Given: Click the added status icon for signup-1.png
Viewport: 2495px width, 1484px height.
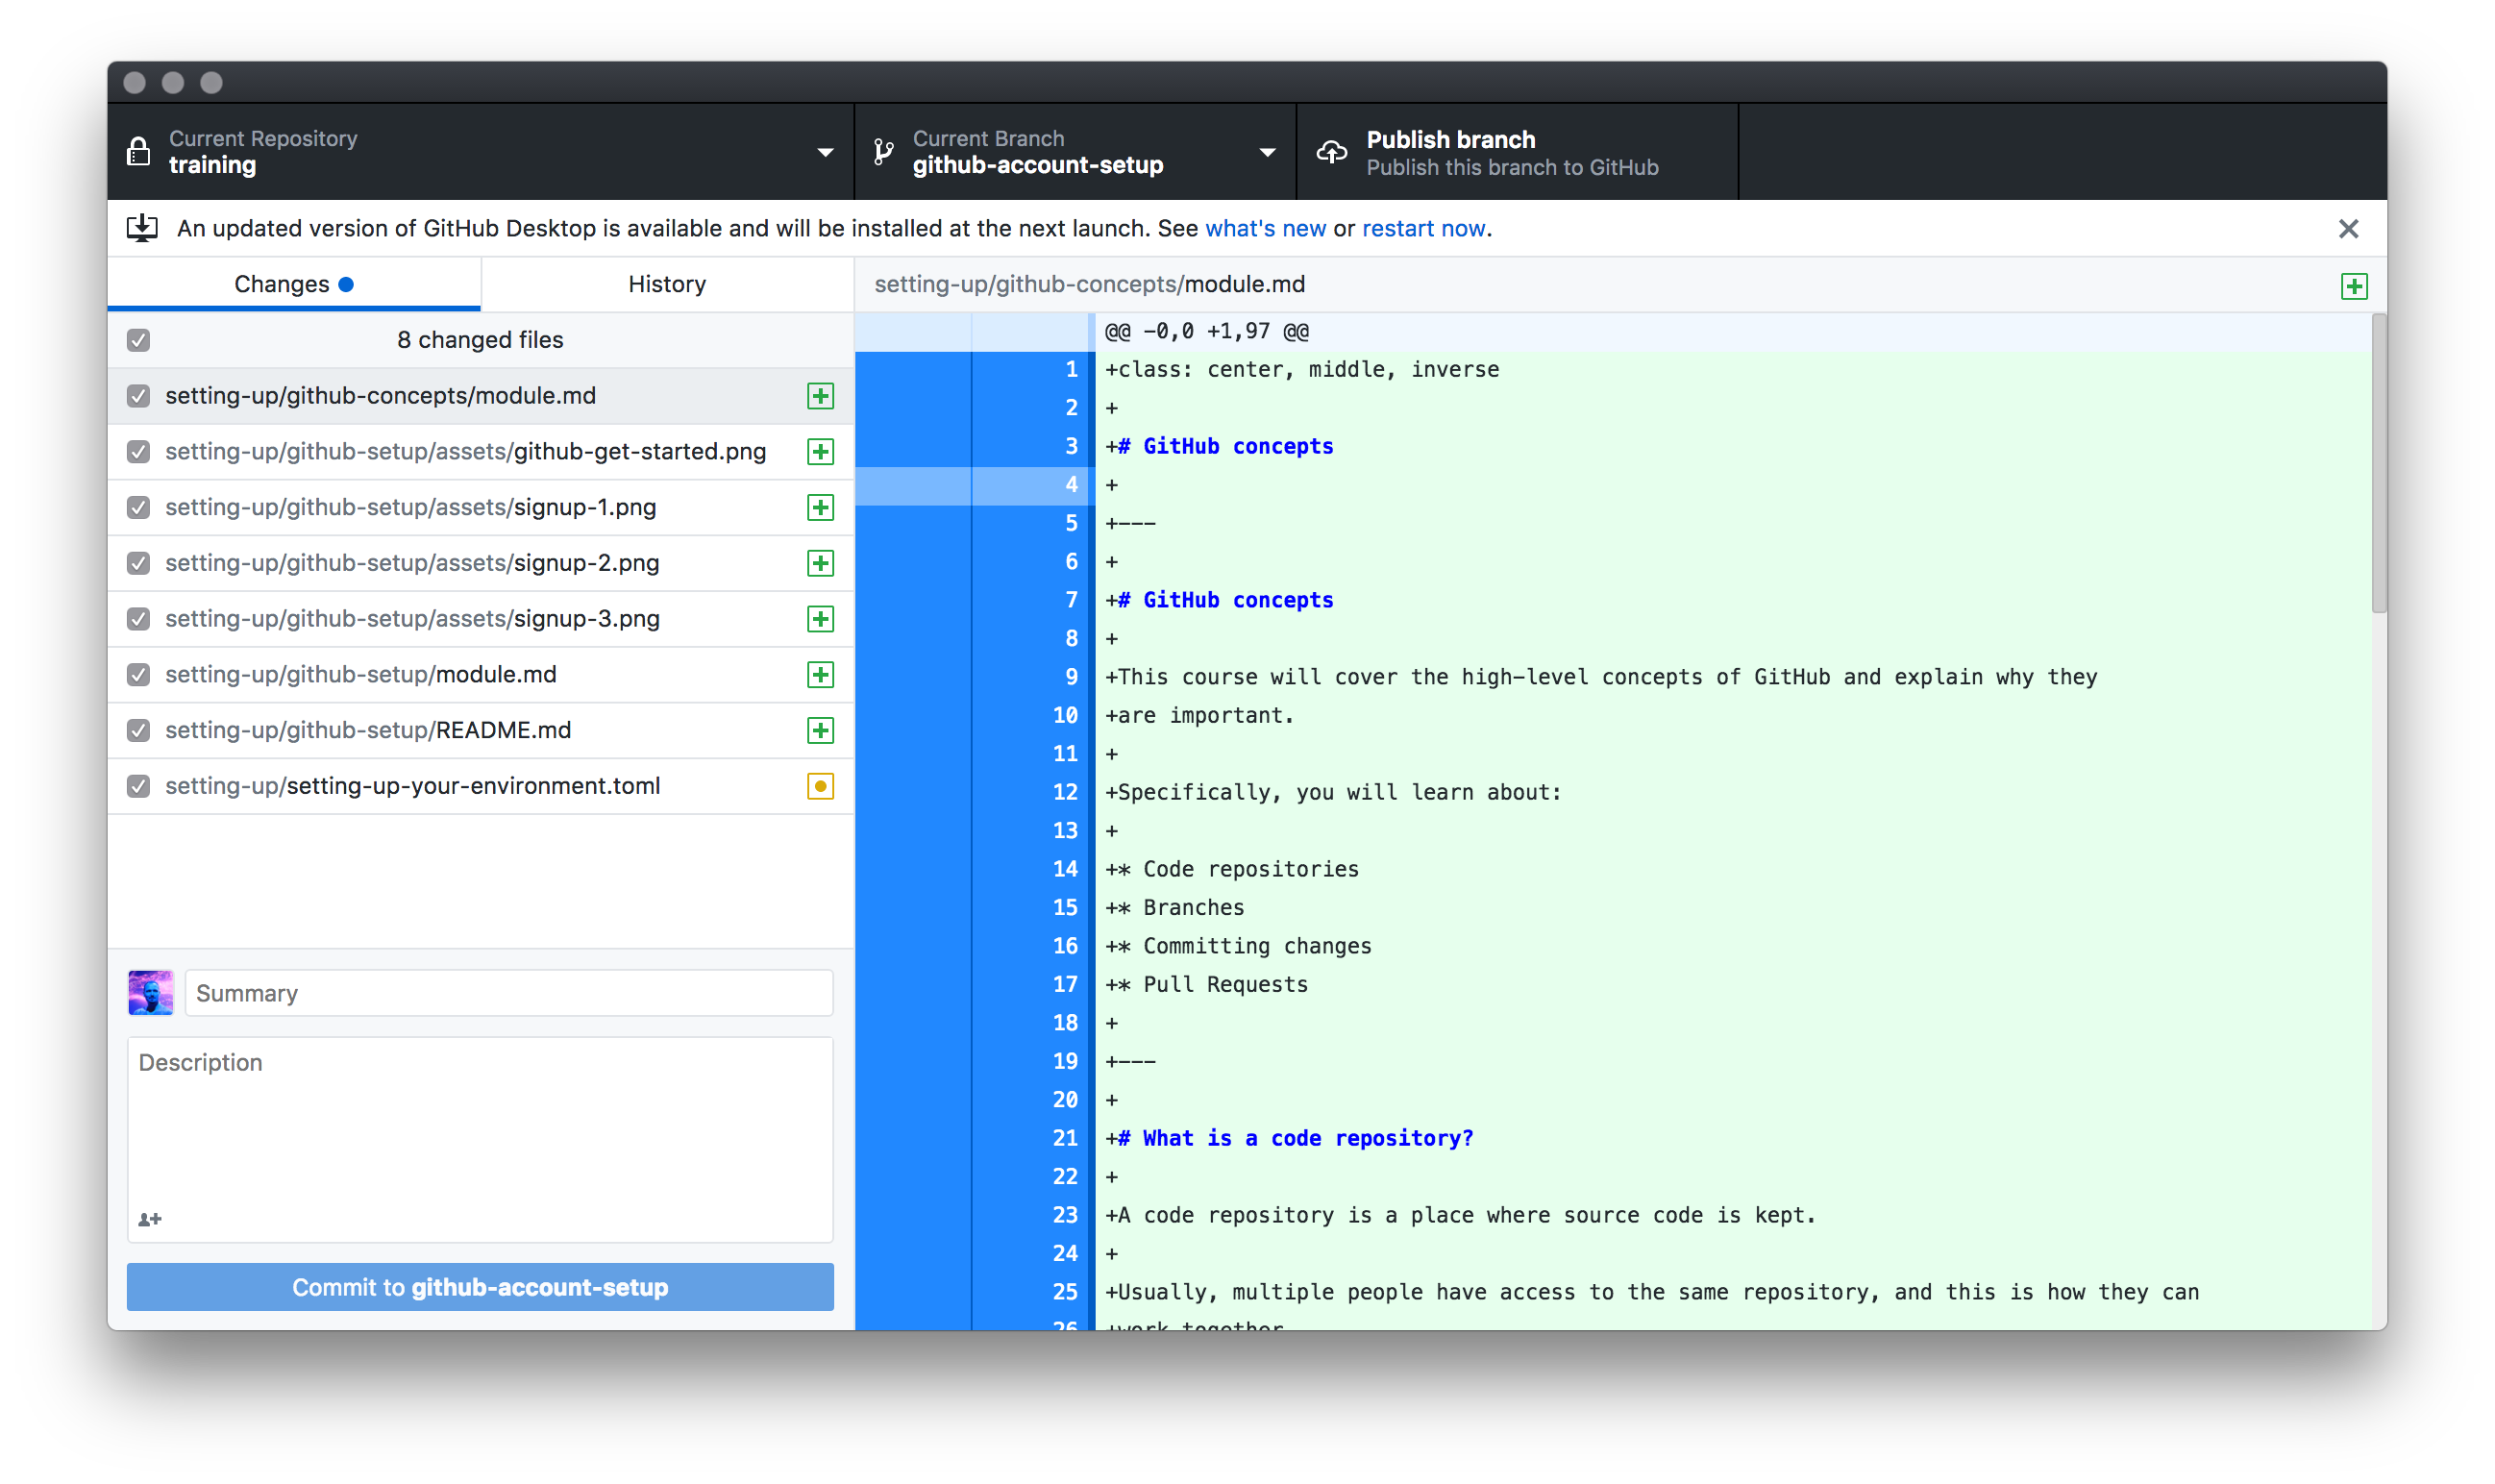Looking at the screenshot, I should coord(820,507).
